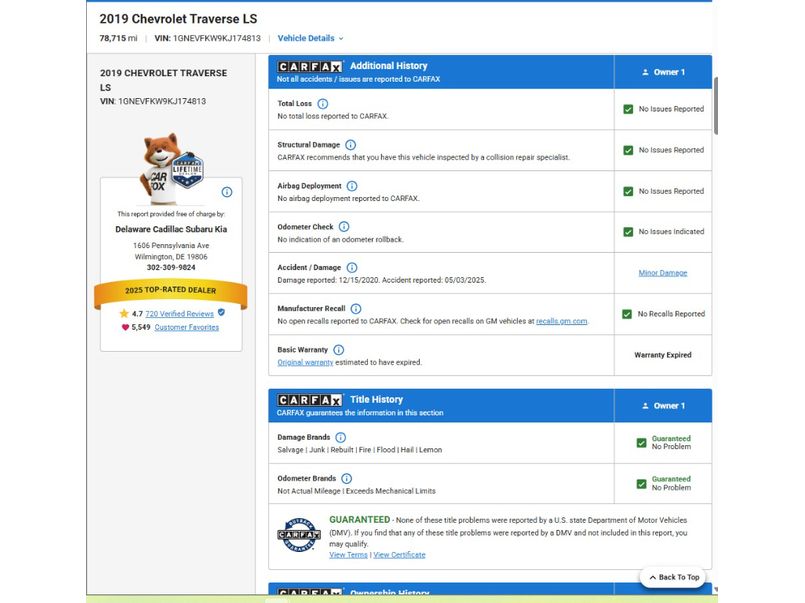Click the Warranty Expired status text
This screenshot has width=805, height=603.
663,355
